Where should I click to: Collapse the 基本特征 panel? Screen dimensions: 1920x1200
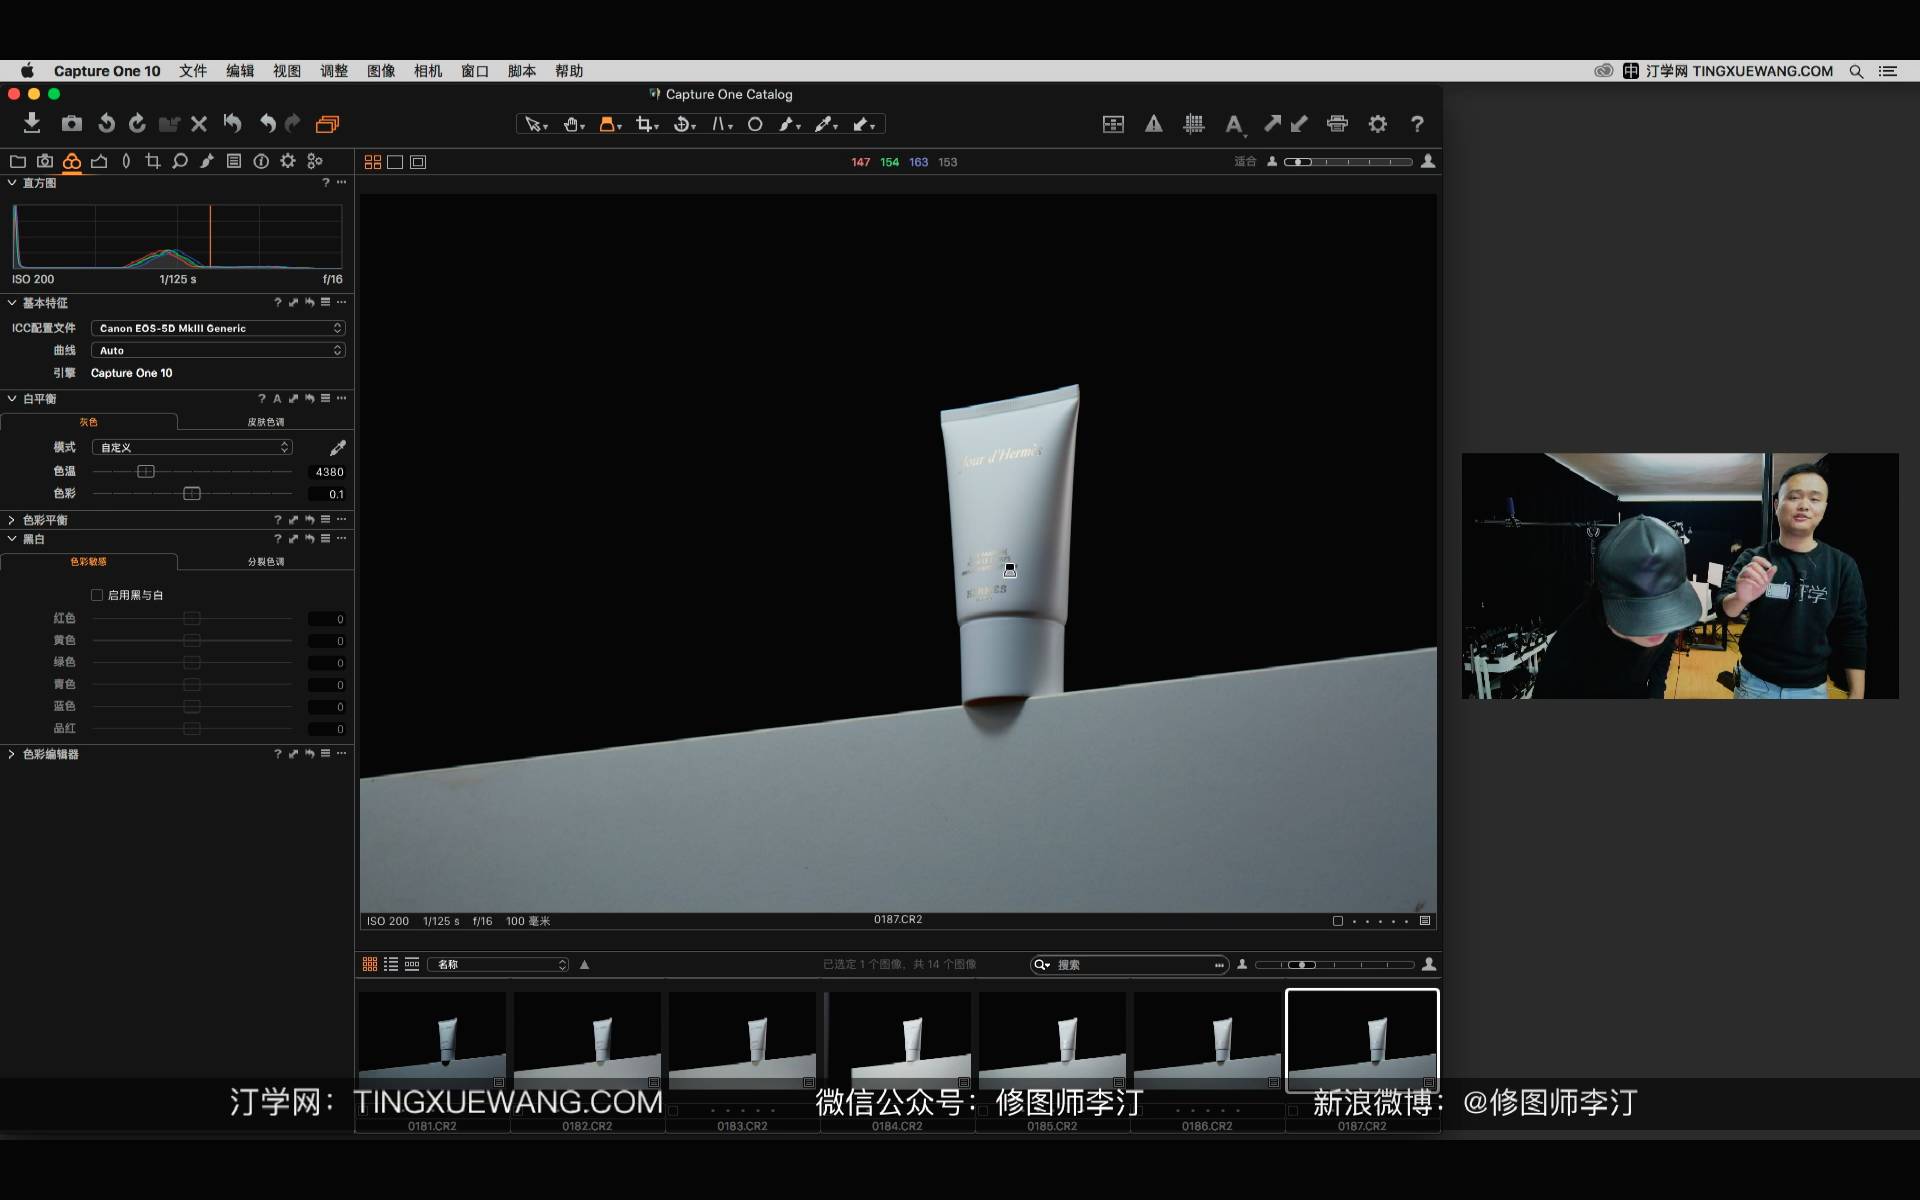pyautogui.click(x=11, y=302)
